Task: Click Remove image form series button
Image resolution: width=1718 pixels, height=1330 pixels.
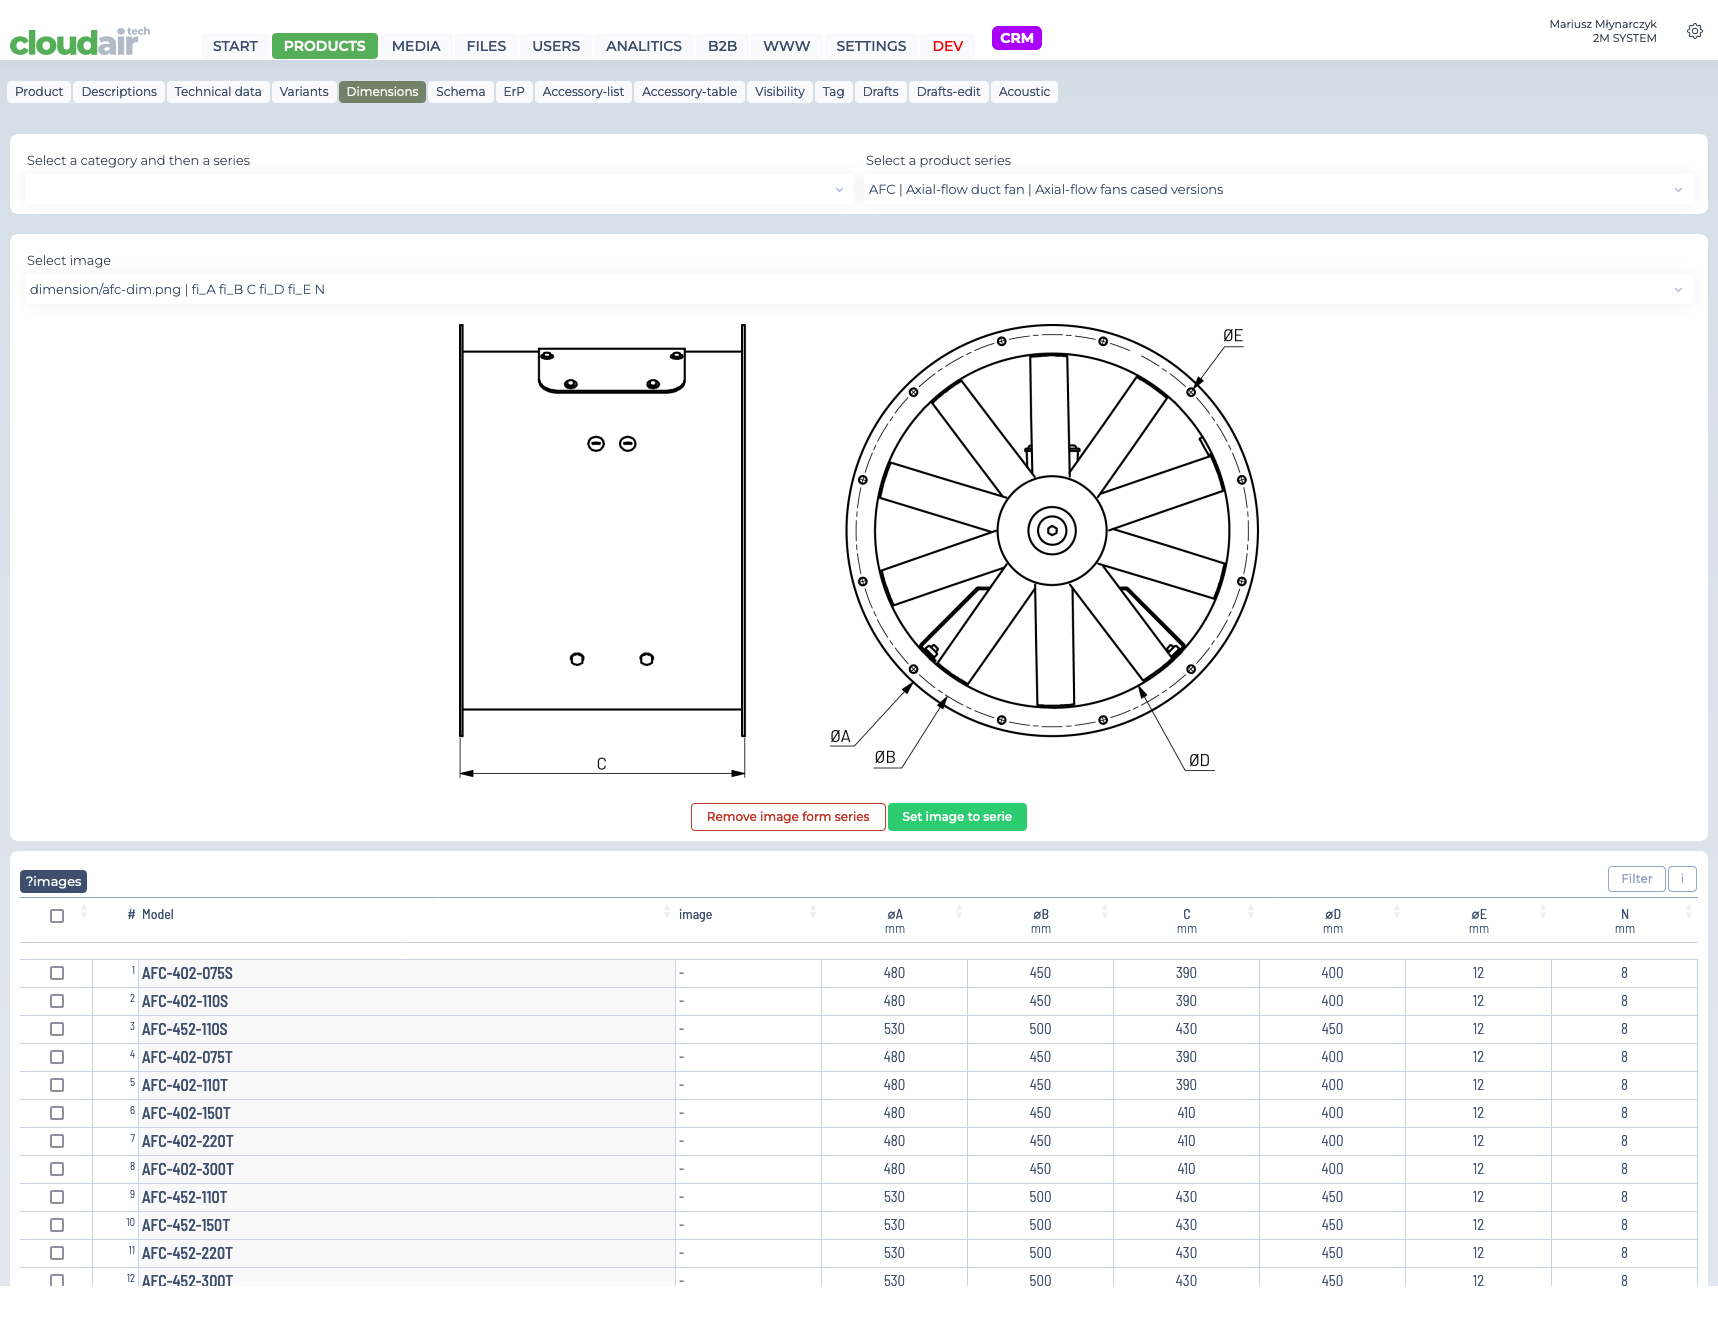Action: pos(788,817)
